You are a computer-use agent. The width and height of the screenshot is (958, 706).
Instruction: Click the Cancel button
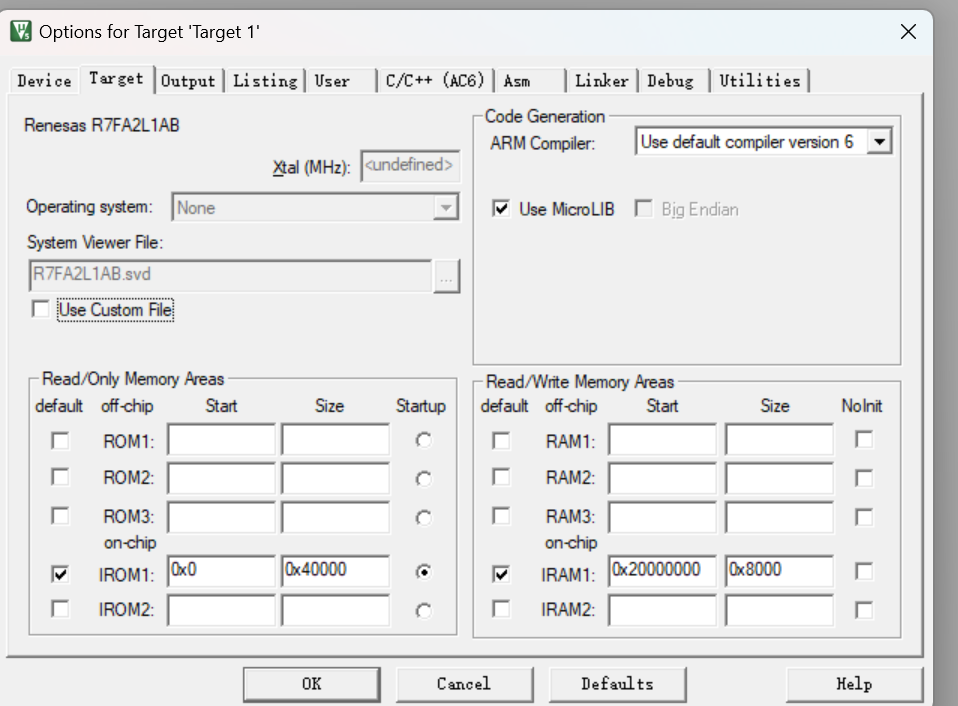pos(464,684)
